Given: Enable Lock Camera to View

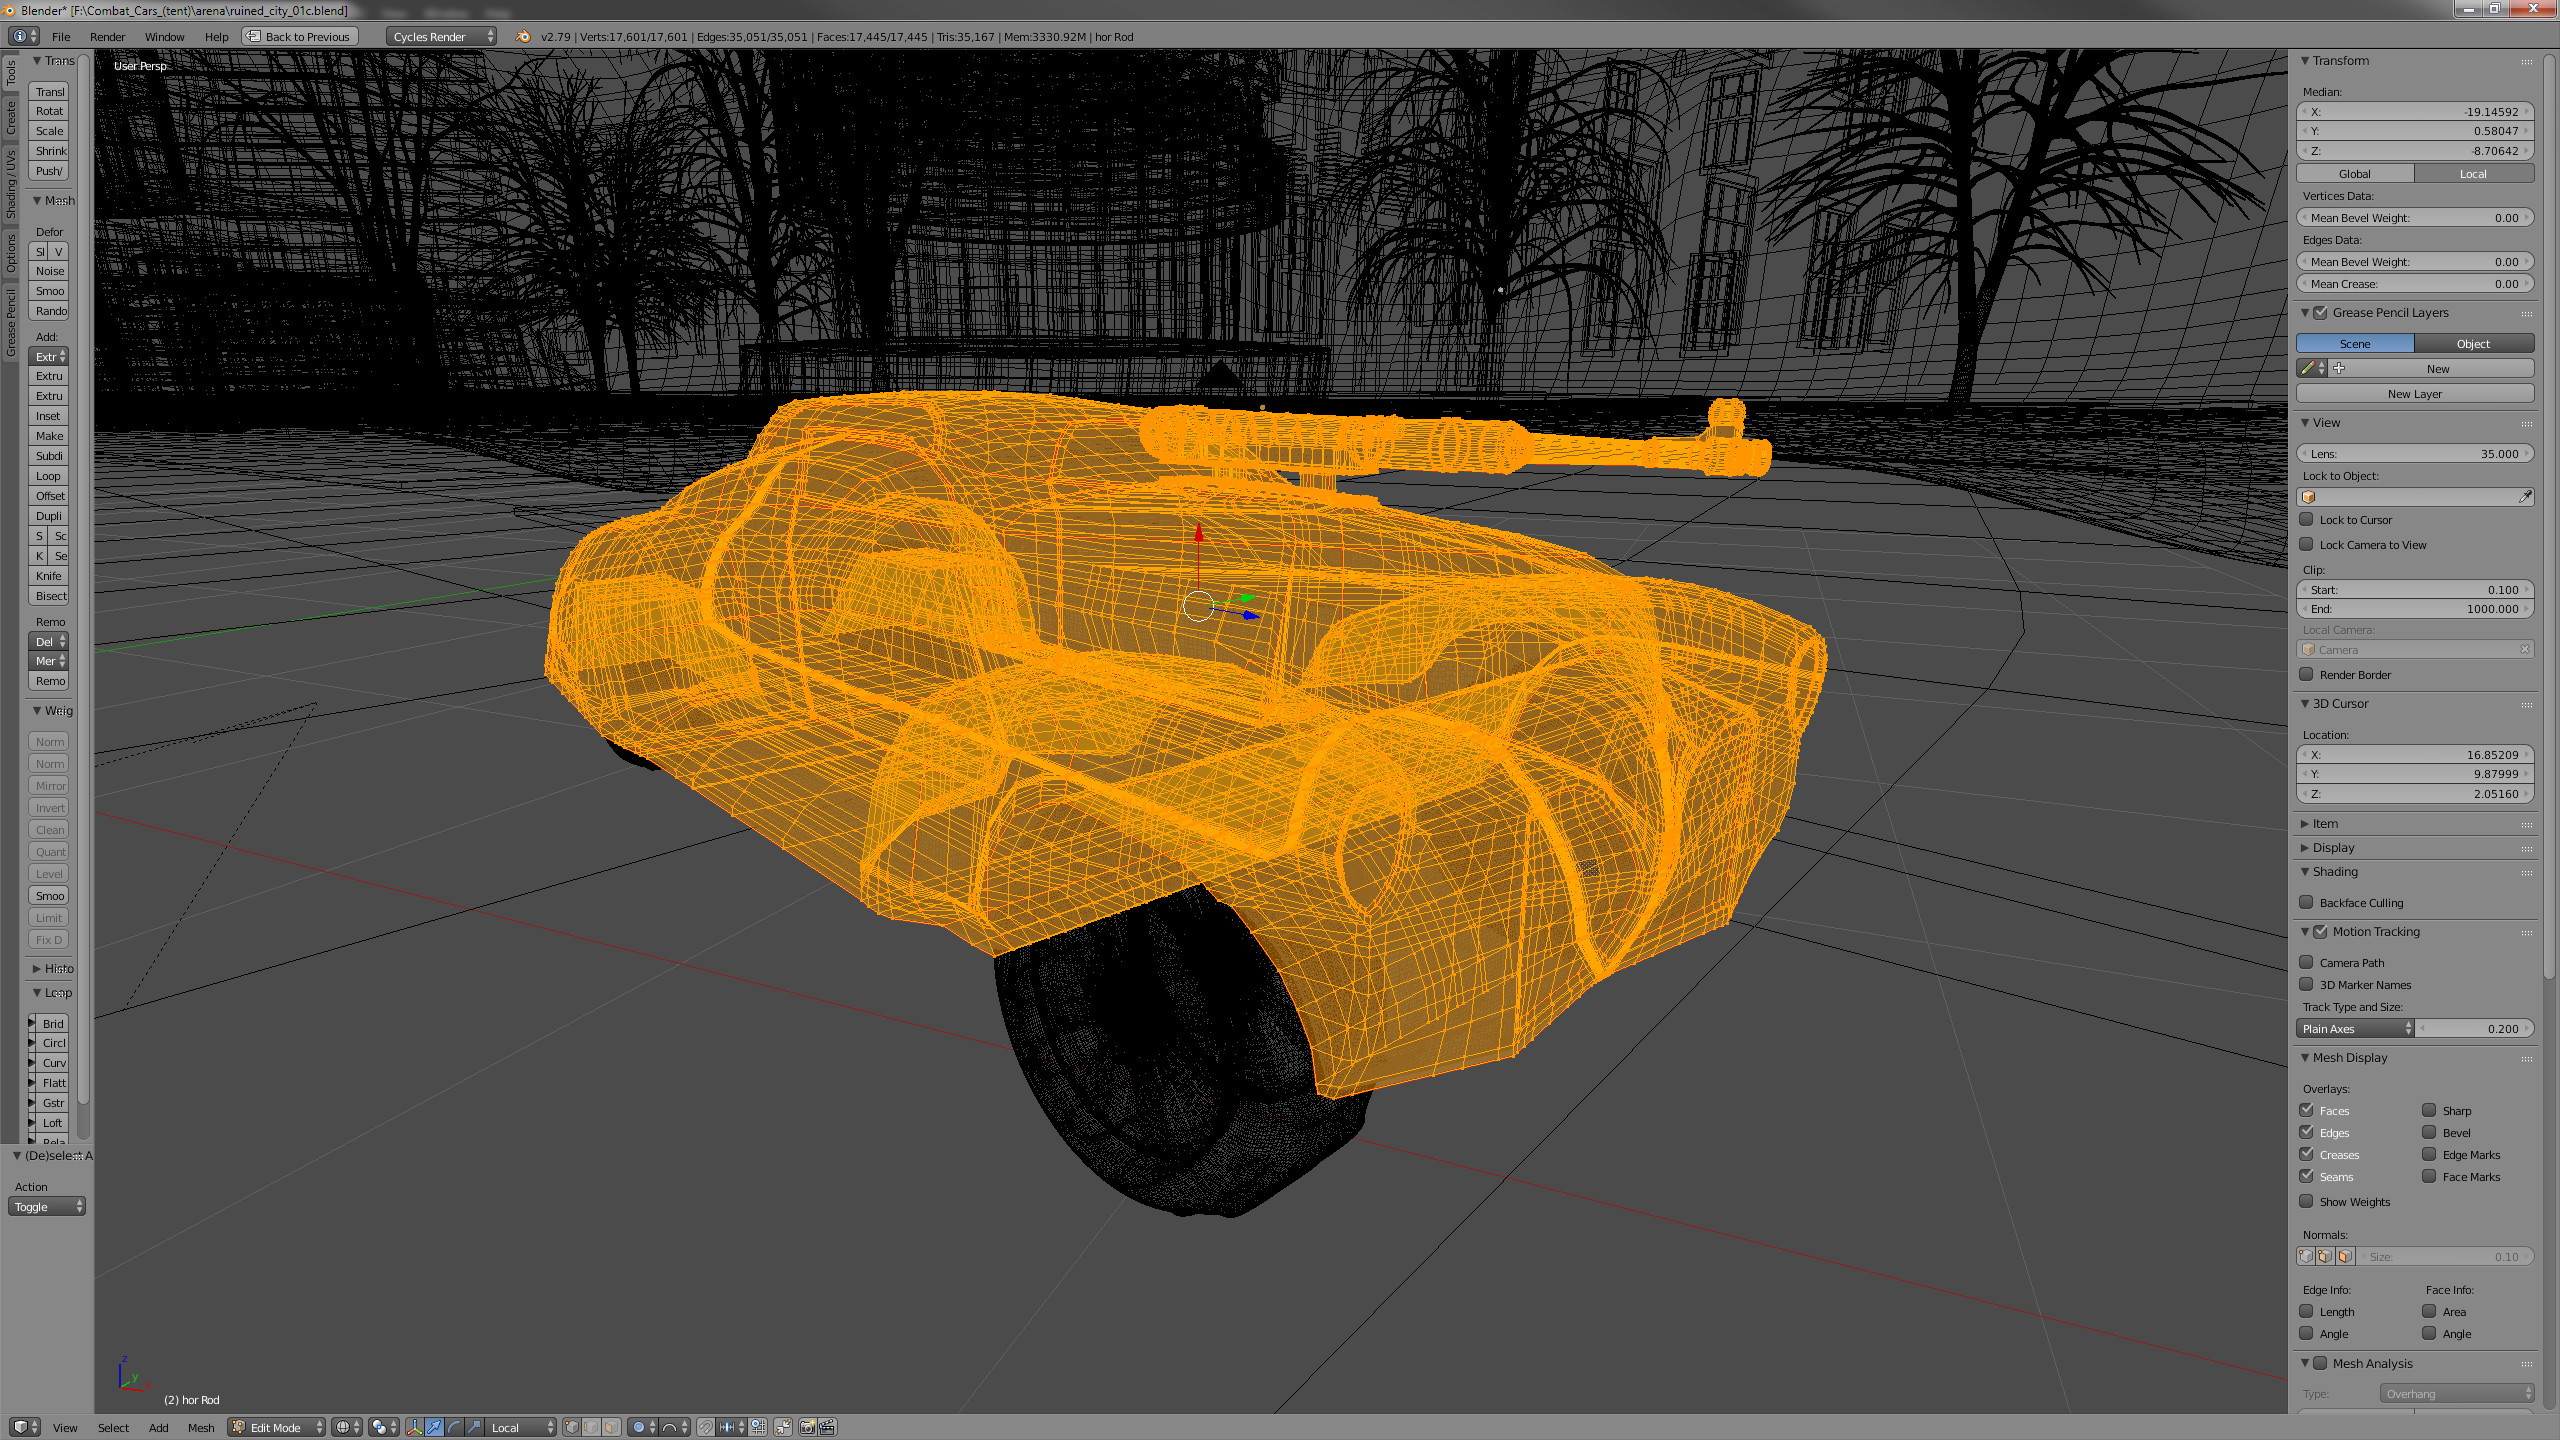Looking at the screenshot, I should coord(2307,544).
